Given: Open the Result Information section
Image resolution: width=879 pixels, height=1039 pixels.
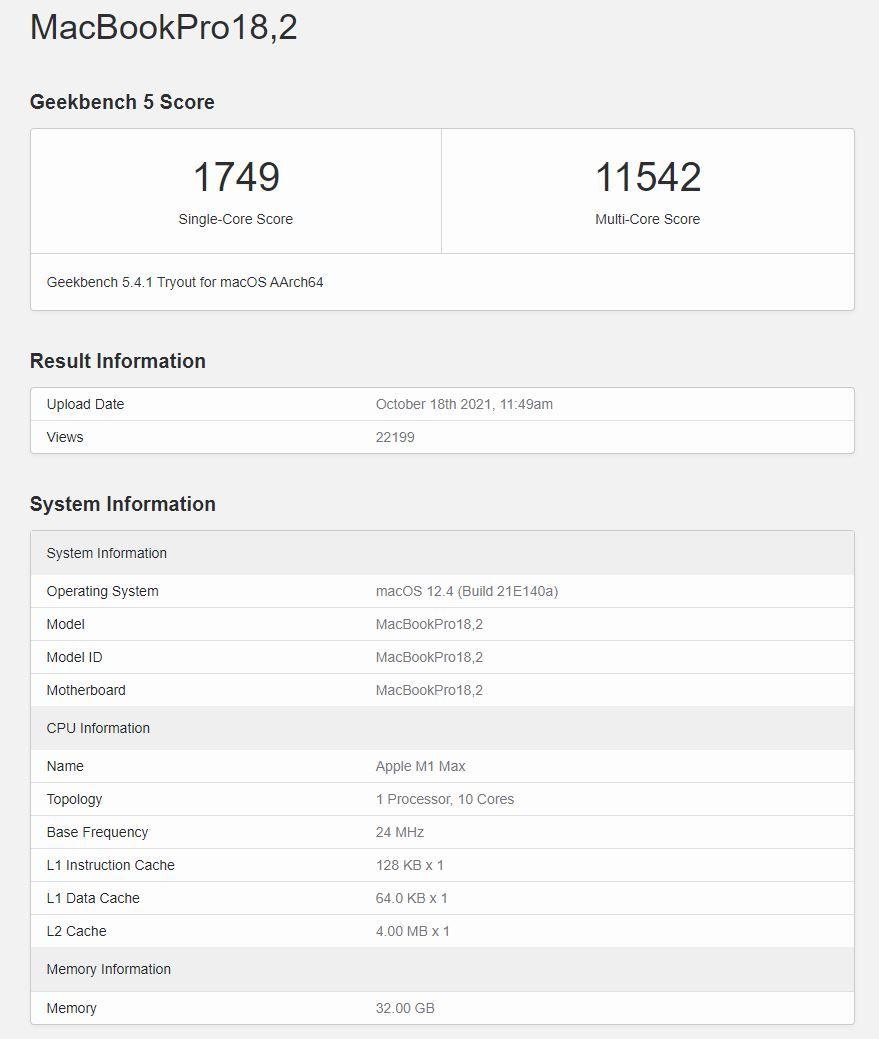Looking at the screenshot, I should point(118,361).
